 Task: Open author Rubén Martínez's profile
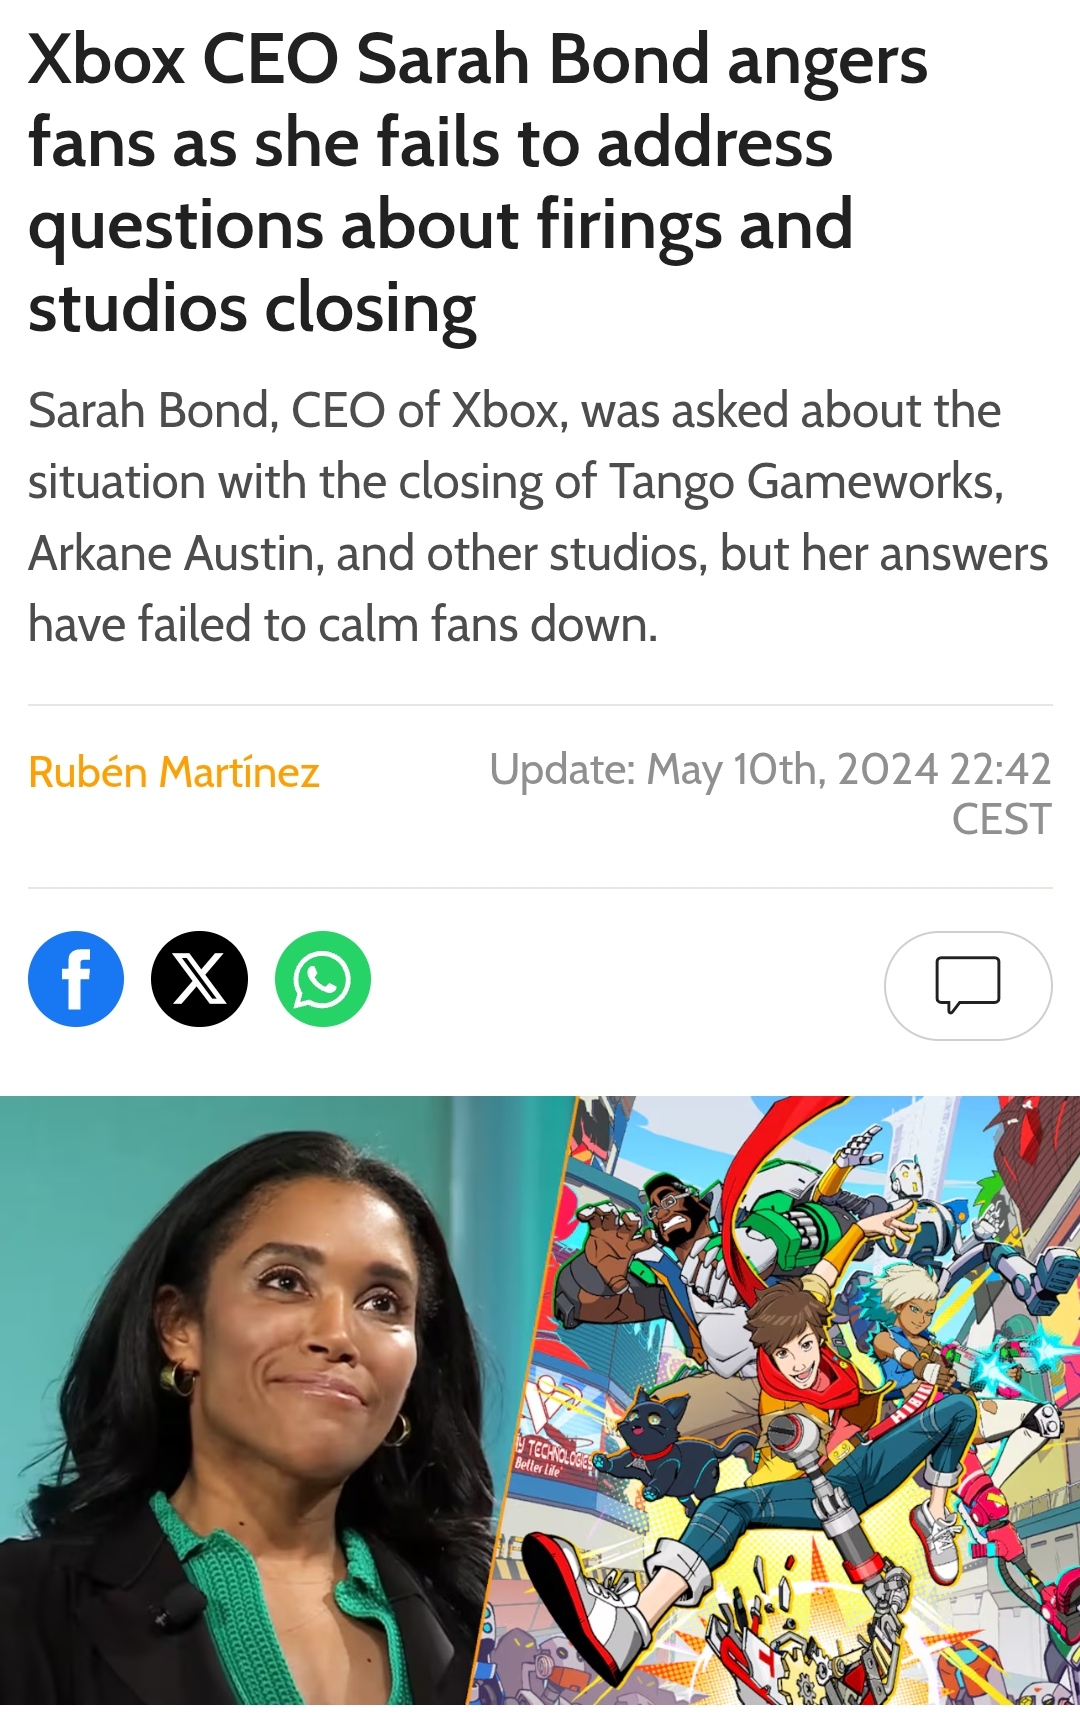(174, 773)
